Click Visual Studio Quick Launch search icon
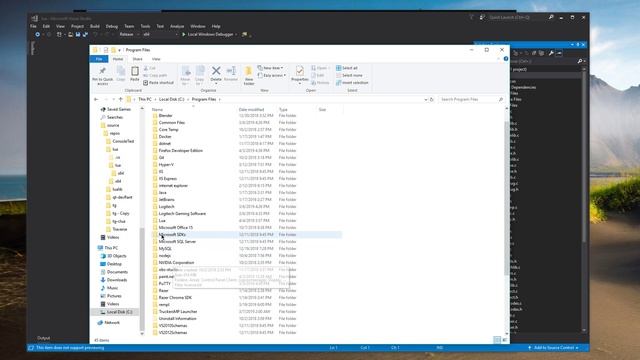Screen dimensions: 640x360 [x=551, y=17]
